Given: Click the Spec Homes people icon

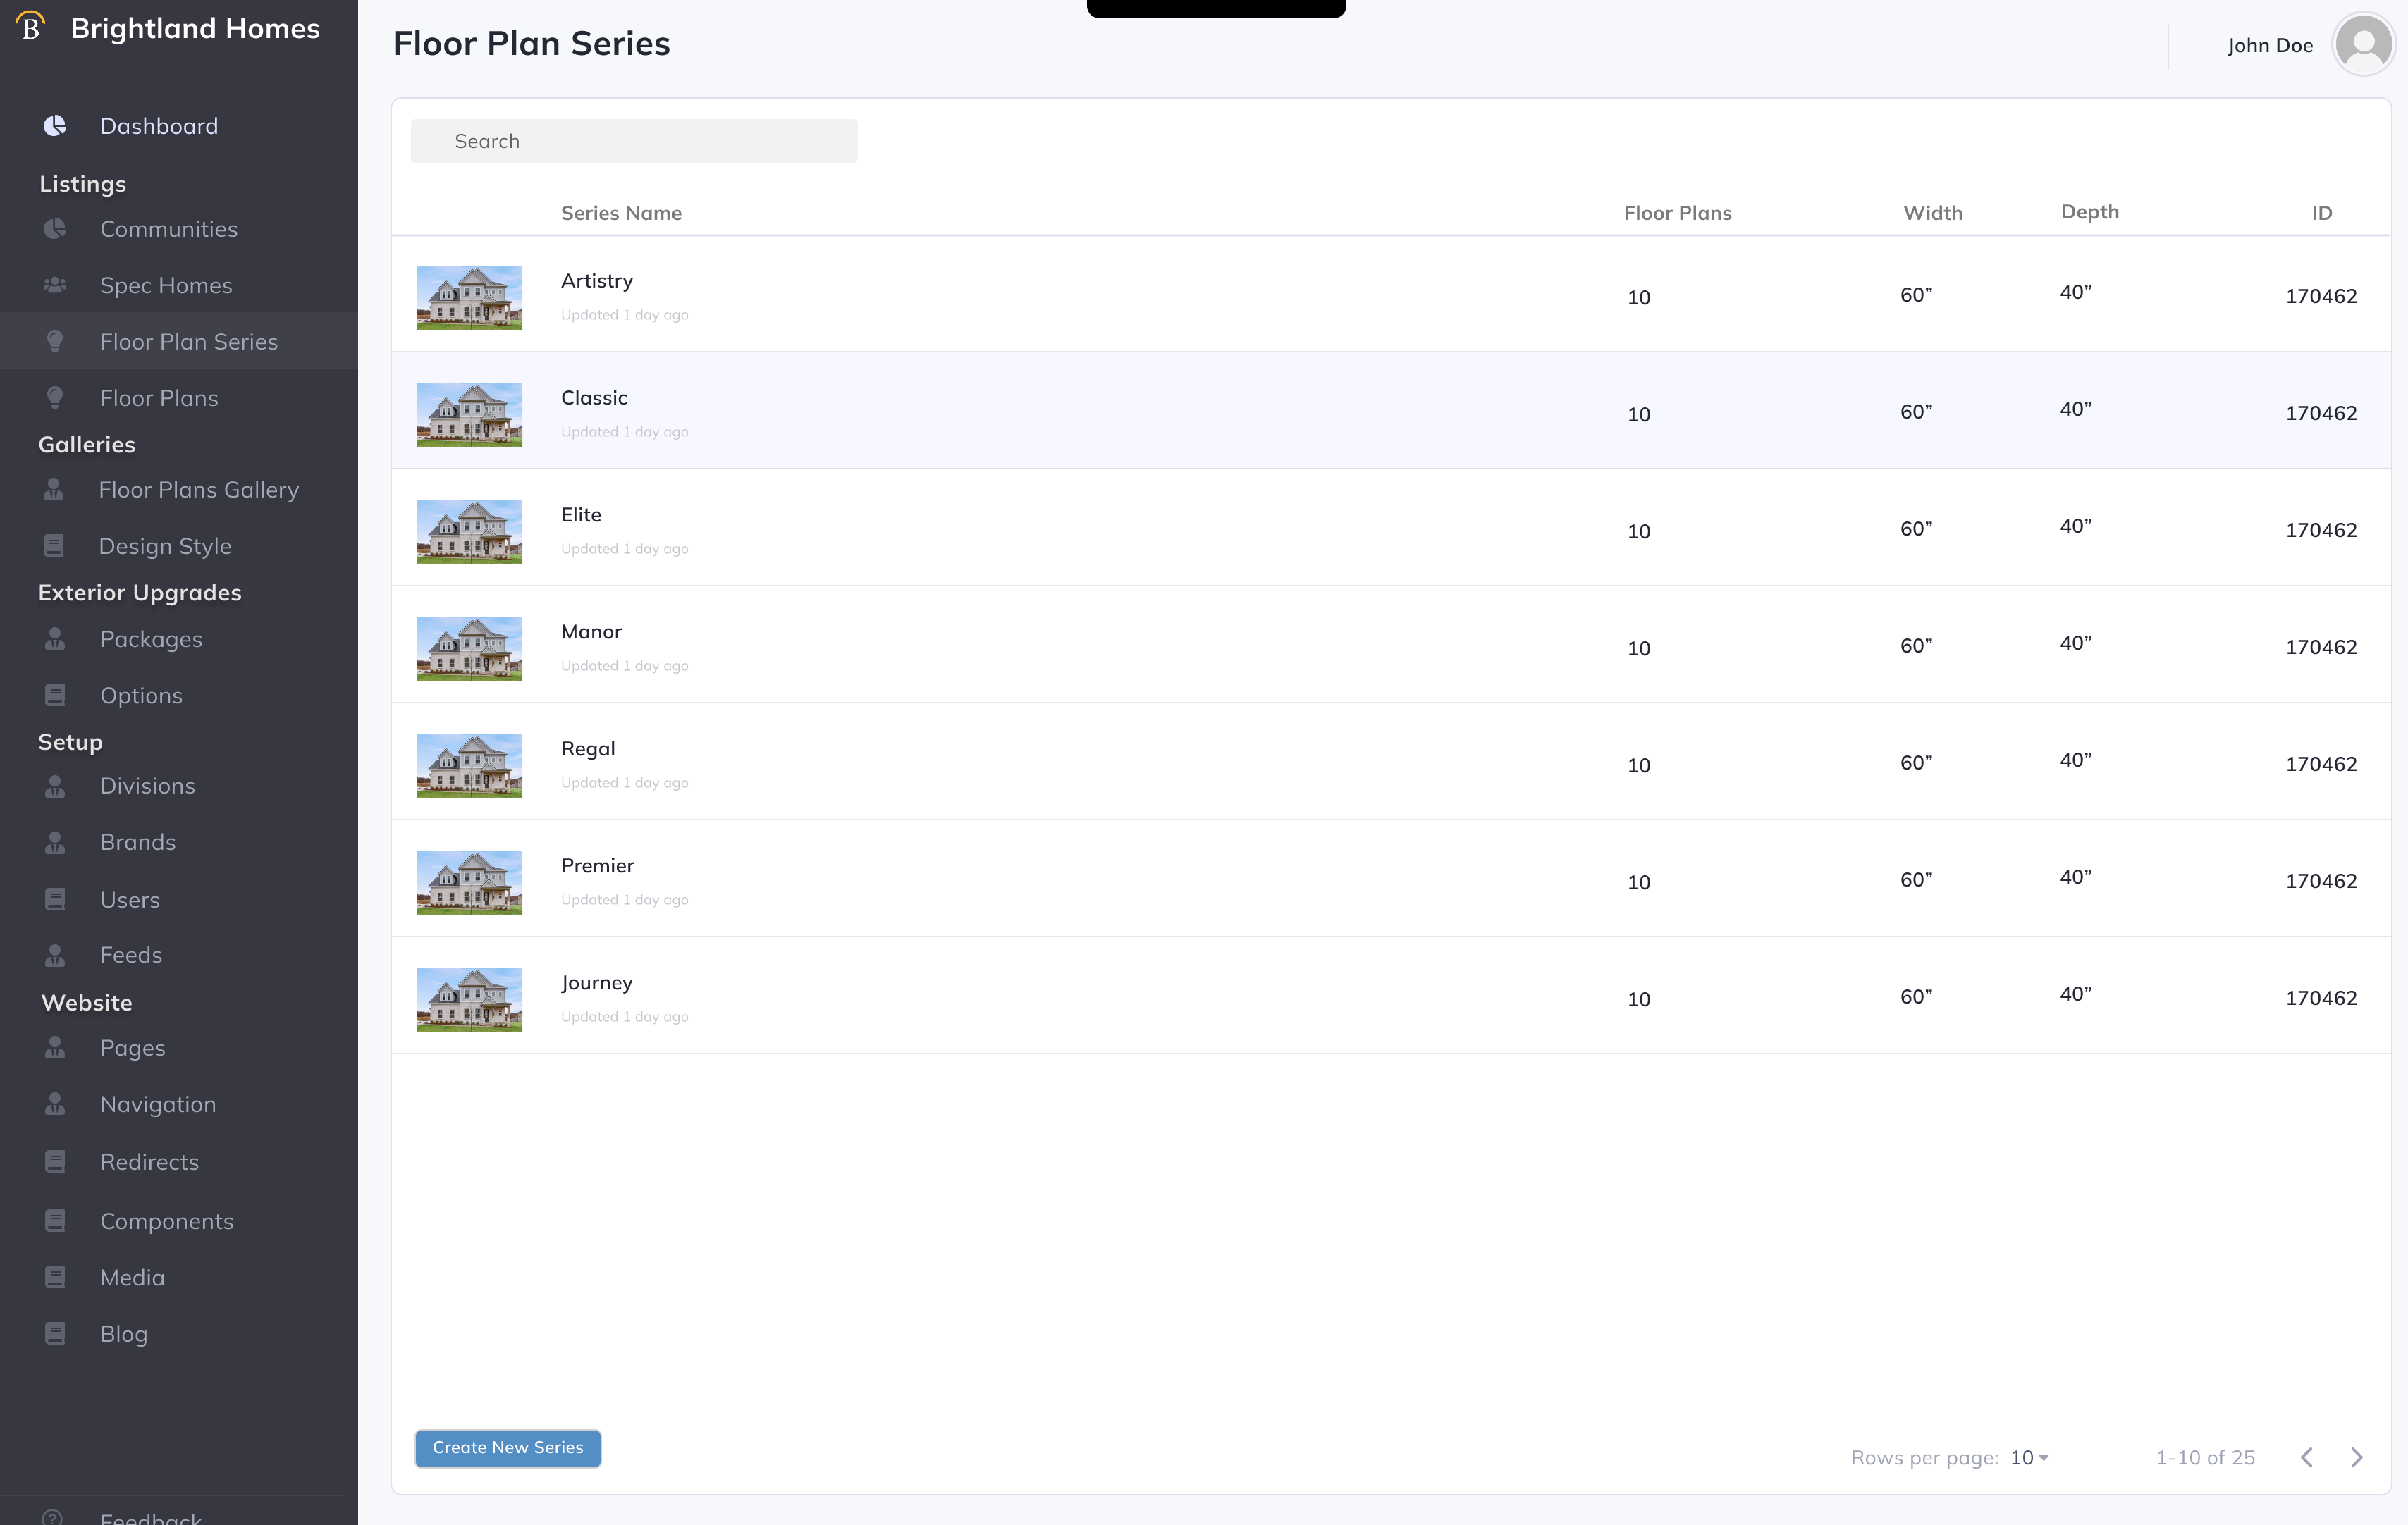Looking at the screenshot, I should click(x=55, y=286).
